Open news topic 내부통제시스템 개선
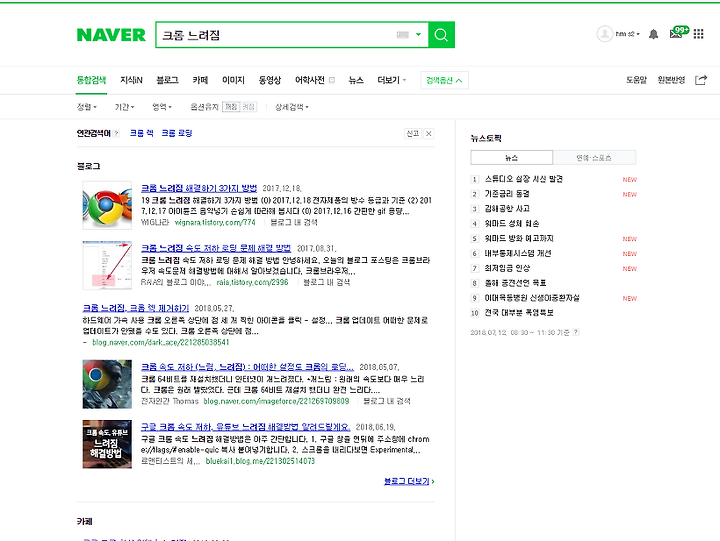The height and width of the screenshot is (541, 720). pyautogui.click(x=518, y=253)
